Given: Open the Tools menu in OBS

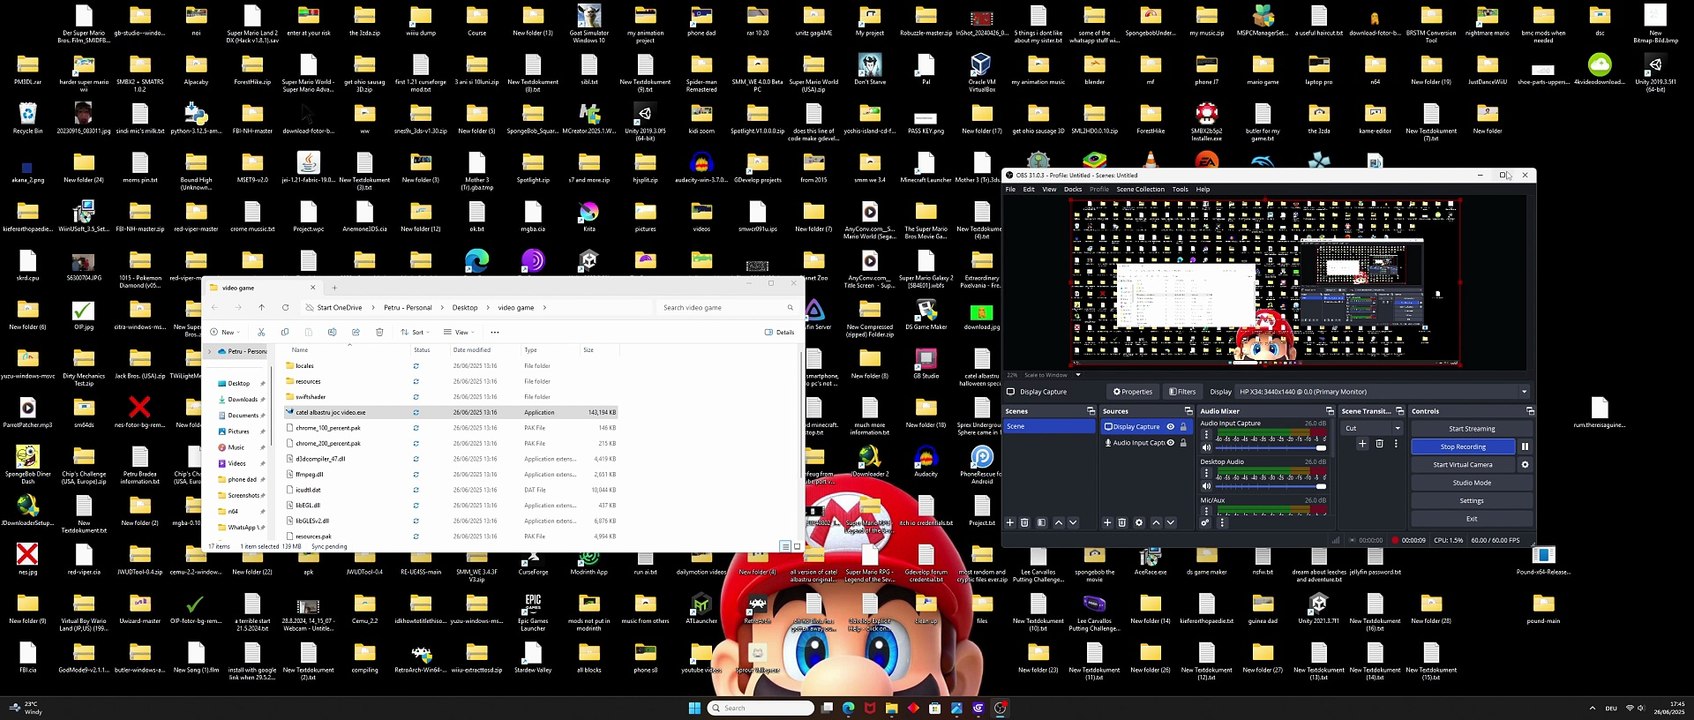Looking at the screenshot, I should point(1180,189).
